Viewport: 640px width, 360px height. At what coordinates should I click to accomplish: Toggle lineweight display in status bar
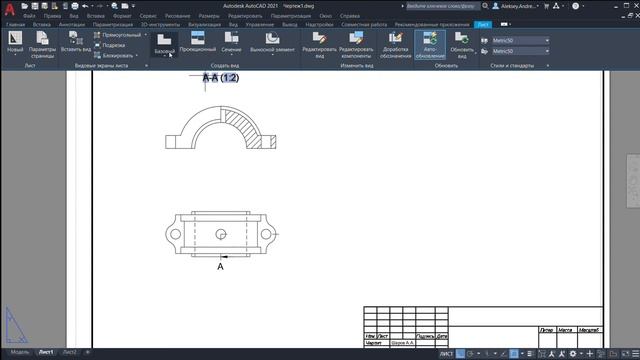[530, 354]
